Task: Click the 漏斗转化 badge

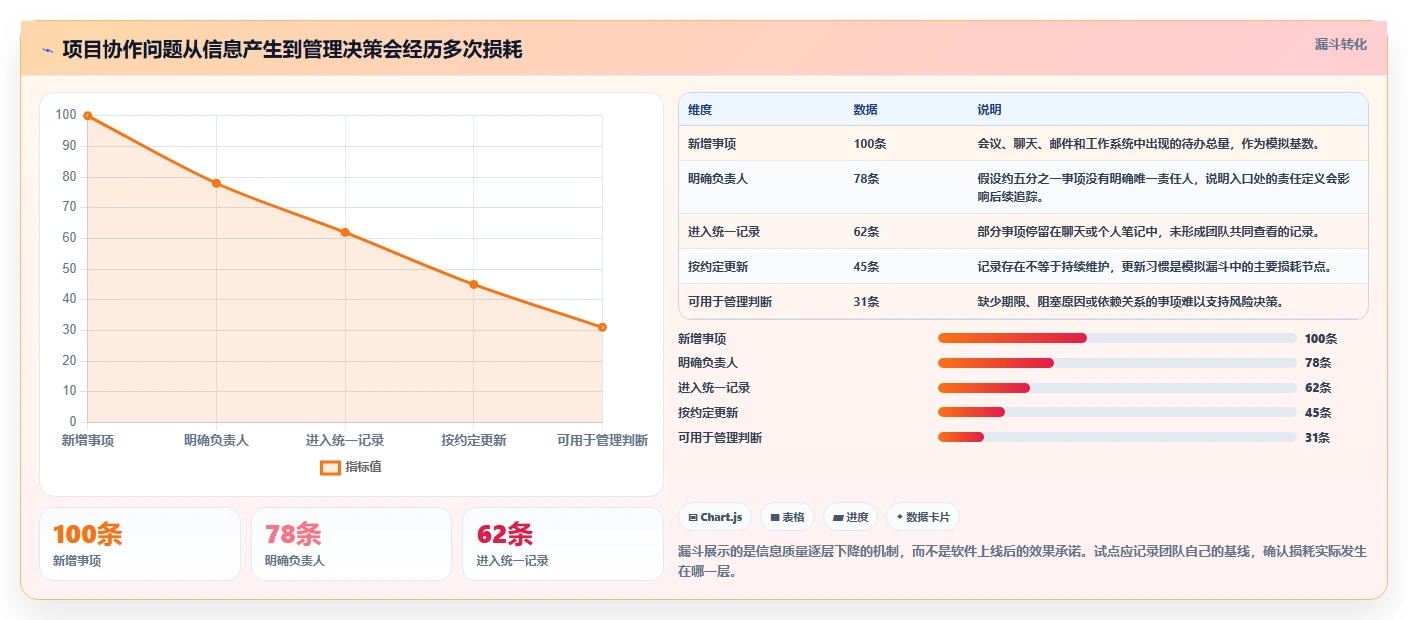Action: point(1340,45)
